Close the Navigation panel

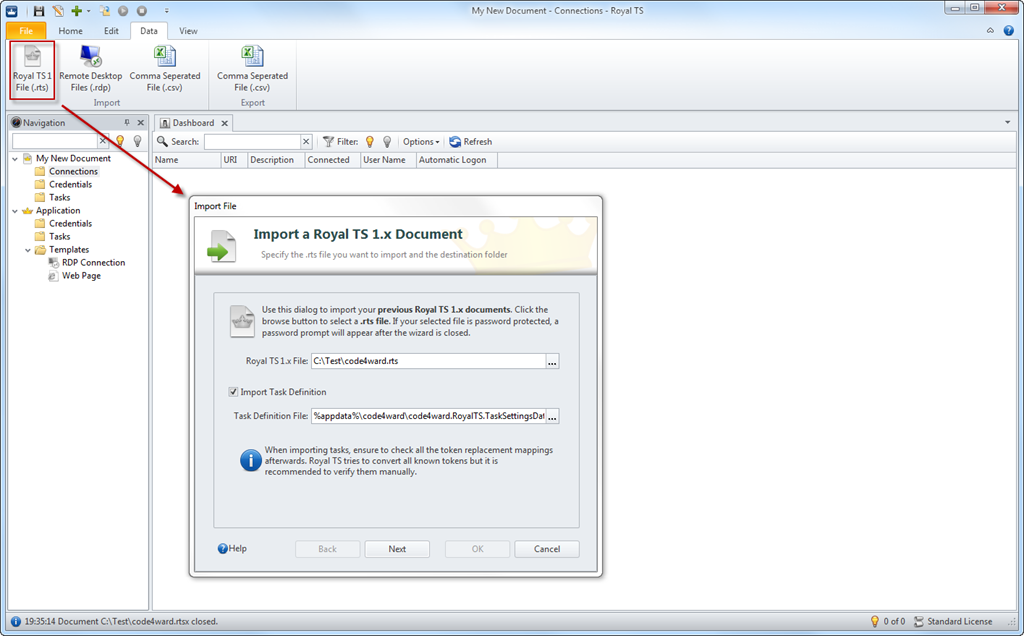click(140, 122)
